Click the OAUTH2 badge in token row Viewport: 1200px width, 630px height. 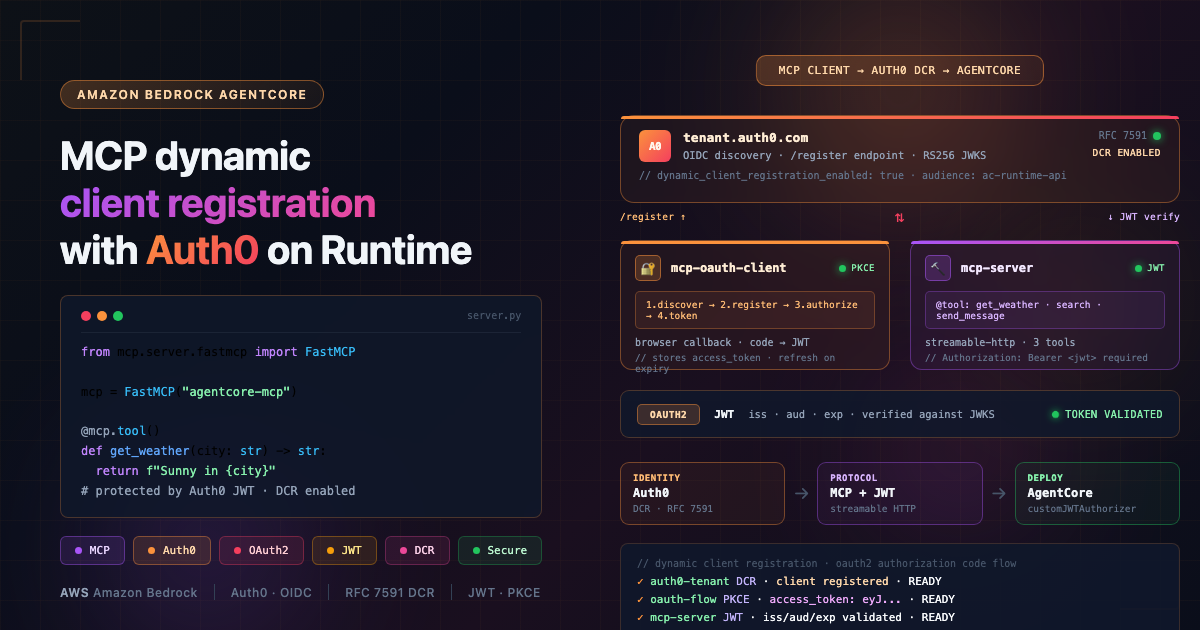click(x=668, y=414)
